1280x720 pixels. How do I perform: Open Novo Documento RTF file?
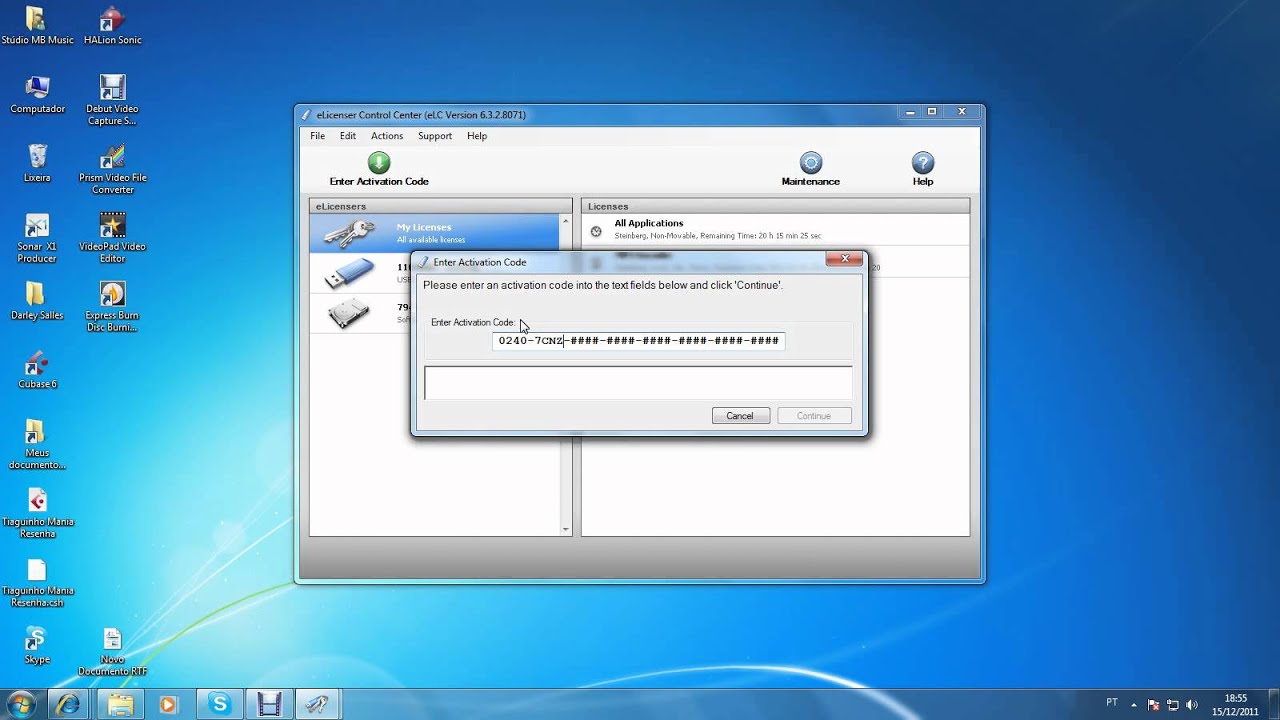[x=112, y=651]
